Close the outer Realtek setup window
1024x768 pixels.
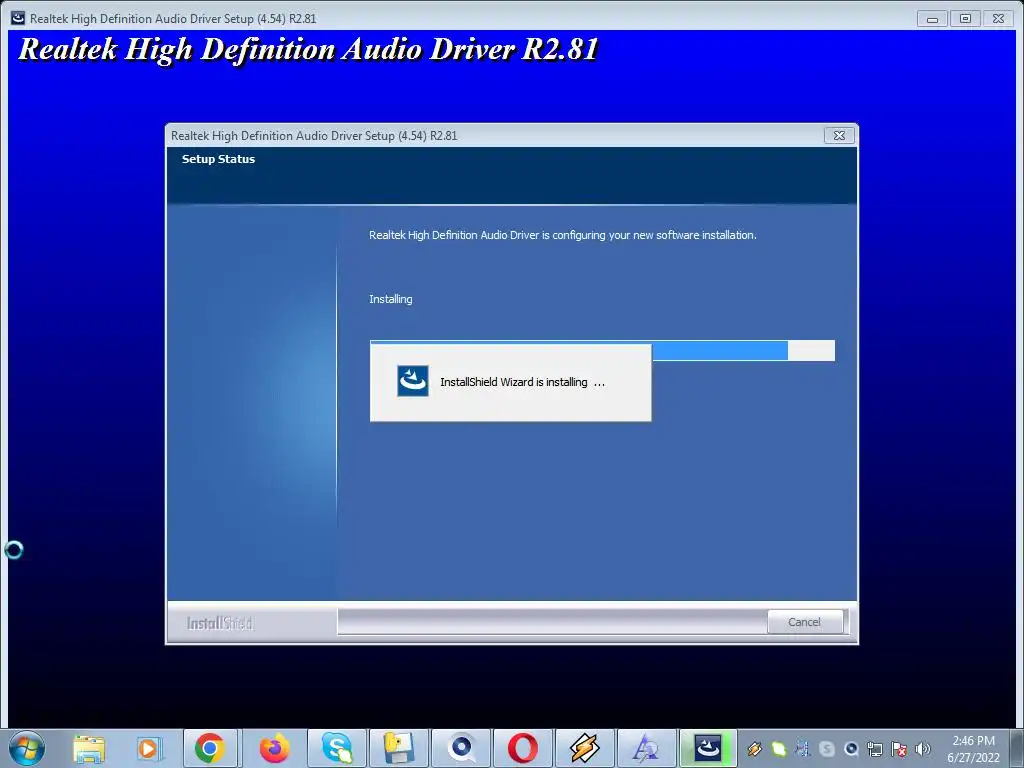[x=999, y=18]
